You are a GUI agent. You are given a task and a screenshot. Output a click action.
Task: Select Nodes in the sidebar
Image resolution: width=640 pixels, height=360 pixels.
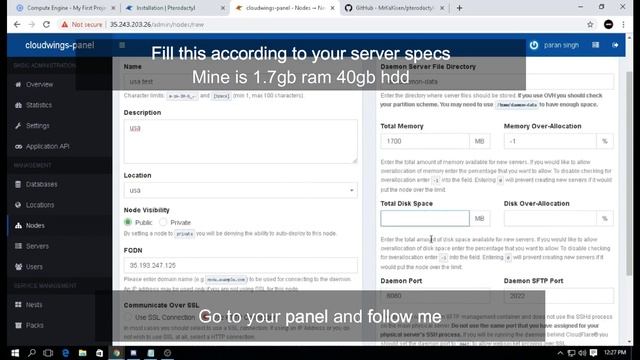click(35, 226)
